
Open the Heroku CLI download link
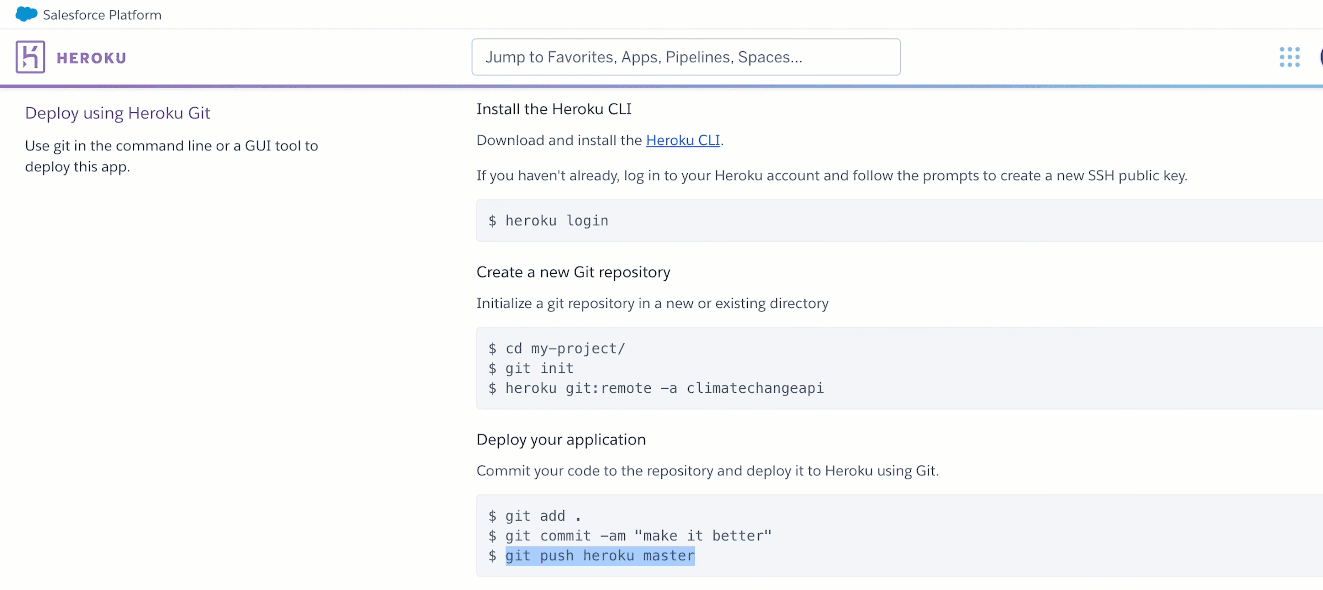click(683, 140)
